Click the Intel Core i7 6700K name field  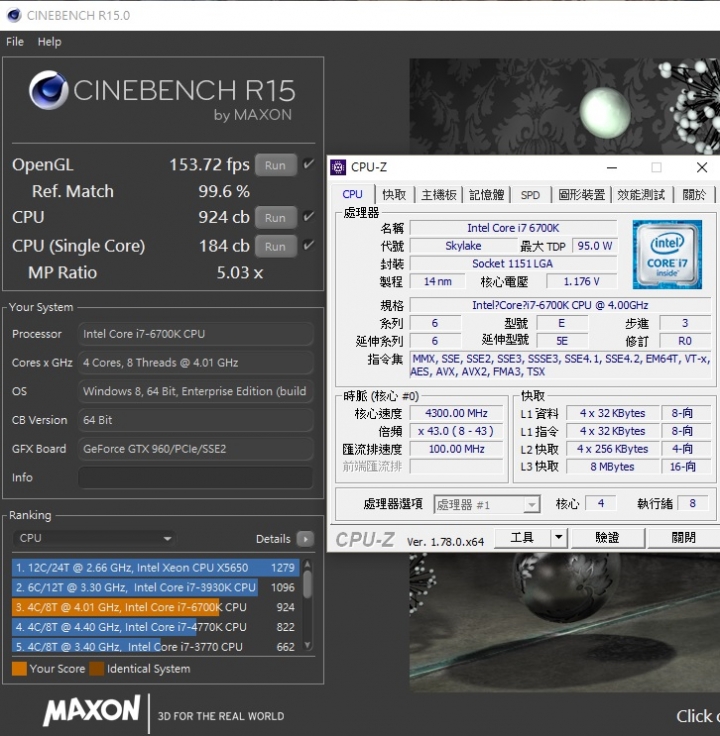click(x=513, y=228)
